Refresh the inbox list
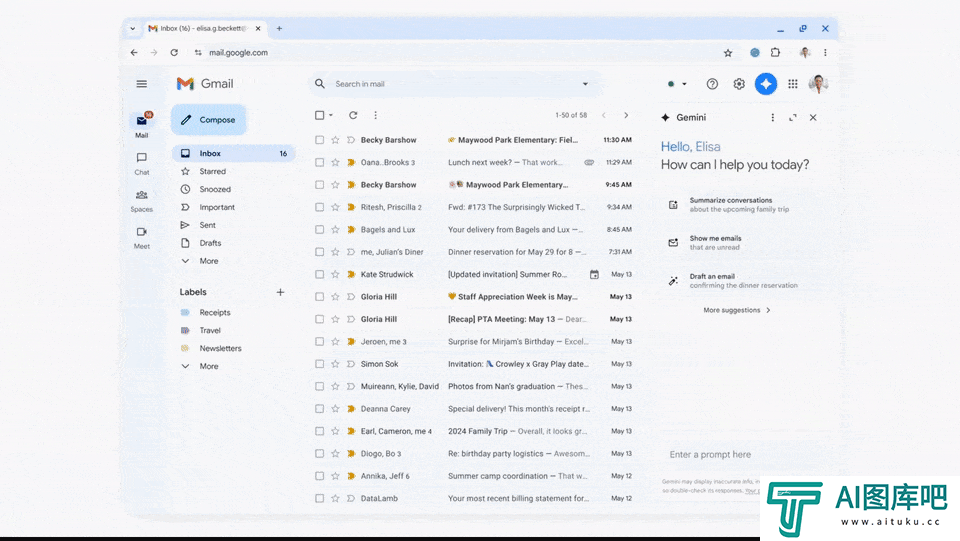Image resolution: width=960 pixels, height=541 pixels. click(353, 115)
